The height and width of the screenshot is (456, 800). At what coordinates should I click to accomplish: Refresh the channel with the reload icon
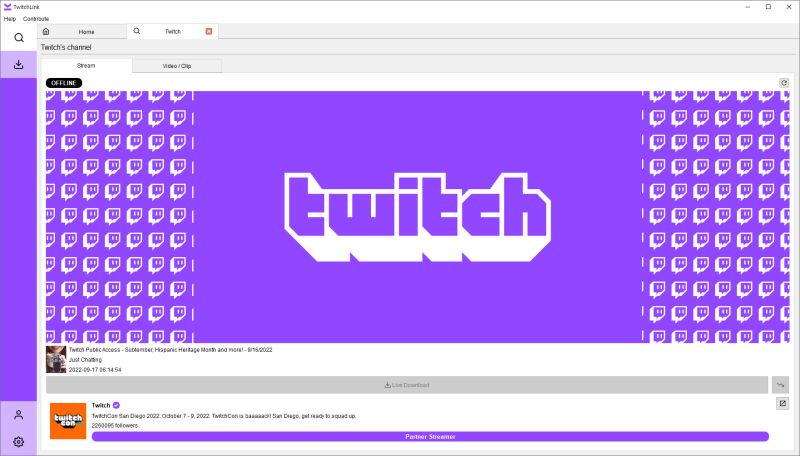(784, 83)
